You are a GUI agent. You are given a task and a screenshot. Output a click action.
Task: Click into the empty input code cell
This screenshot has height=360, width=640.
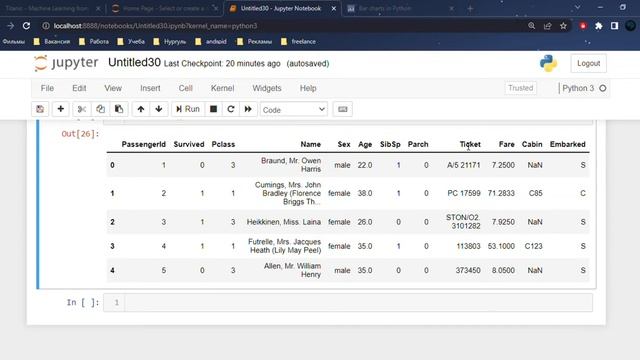point(358,302)
